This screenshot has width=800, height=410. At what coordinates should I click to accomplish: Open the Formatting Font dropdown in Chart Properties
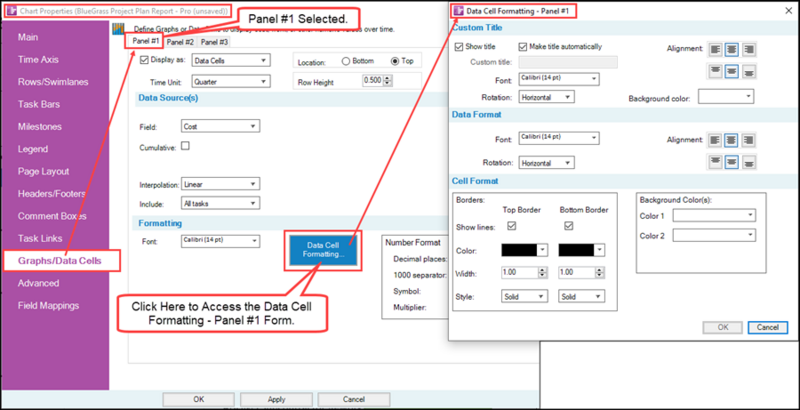coord(220,241)
